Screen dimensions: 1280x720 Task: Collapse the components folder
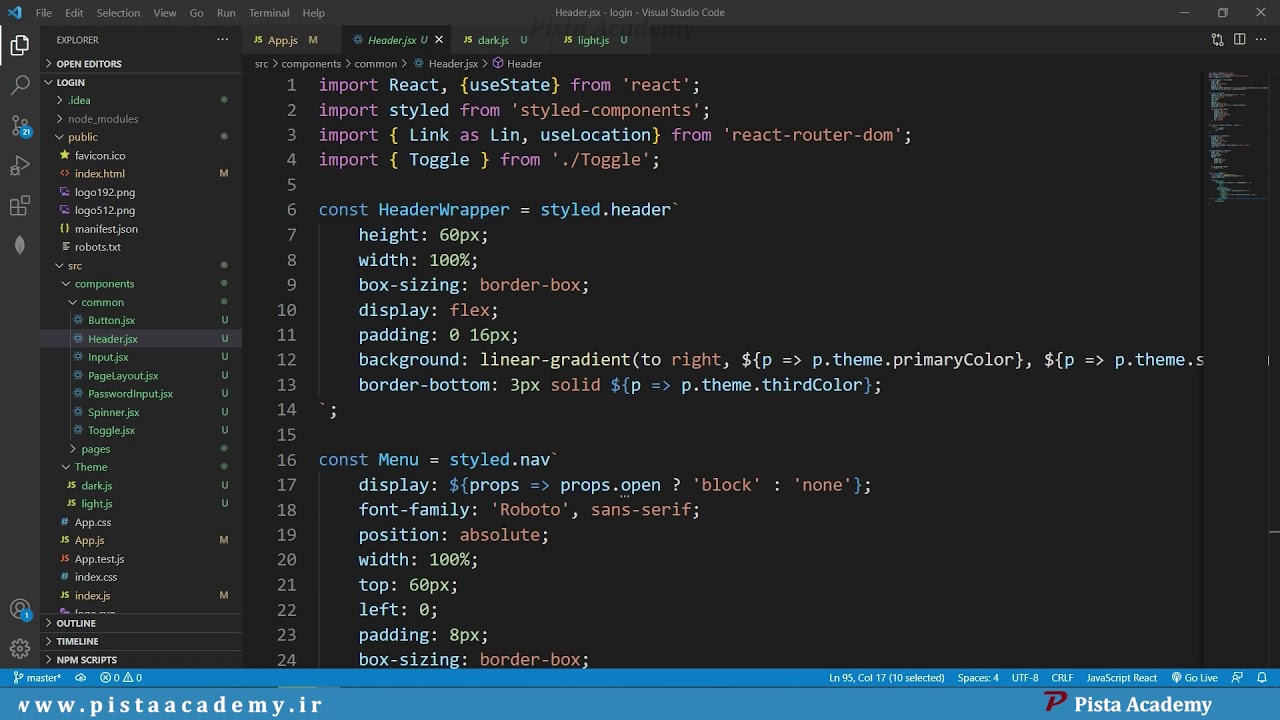[141, 284]
